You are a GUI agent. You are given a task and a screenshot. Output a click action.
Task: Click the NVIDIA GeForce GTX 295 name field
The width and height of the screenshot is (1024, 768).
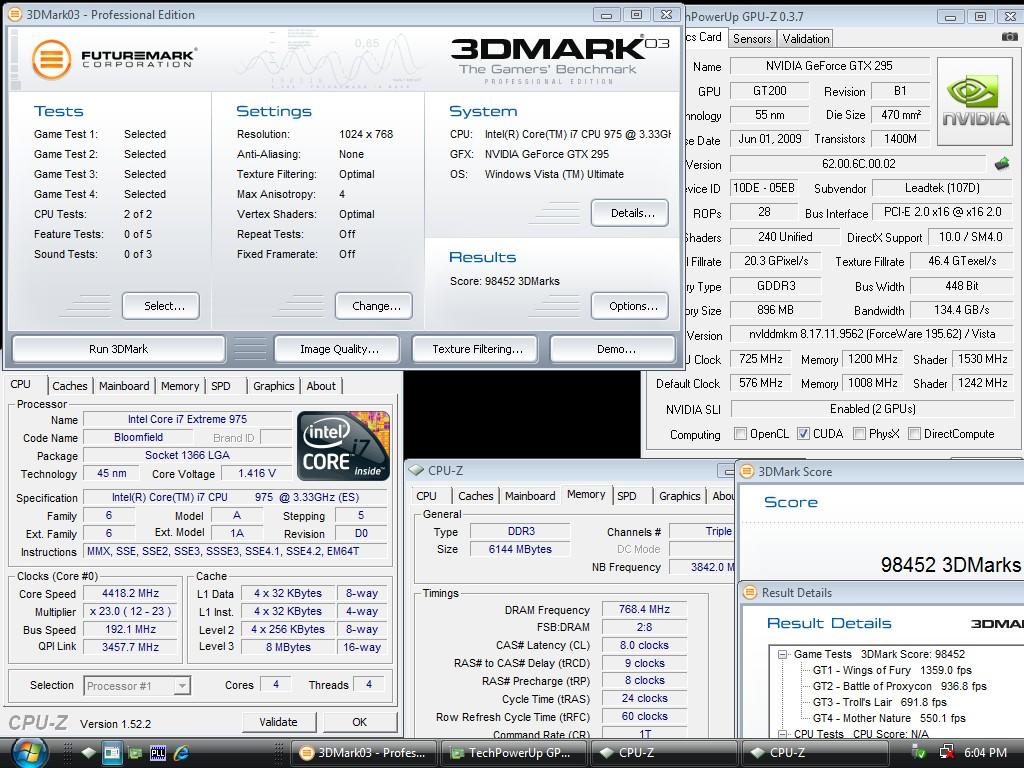[x=829, y=66]
